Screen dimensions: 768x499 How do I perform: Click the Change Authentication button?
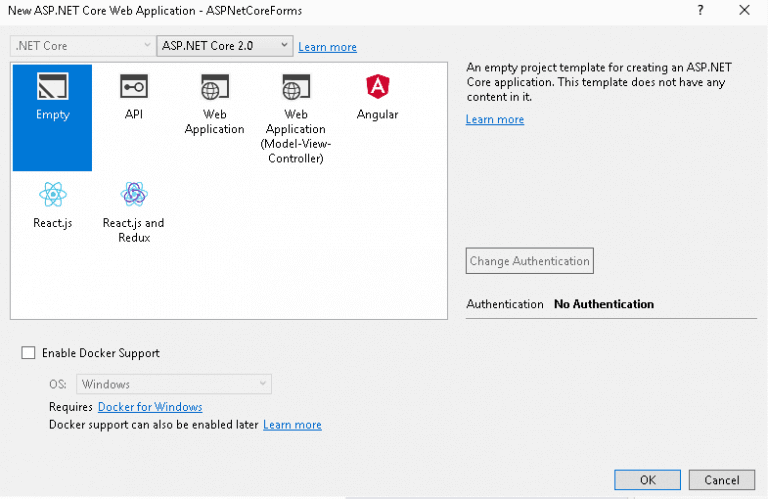coord(530,261)
